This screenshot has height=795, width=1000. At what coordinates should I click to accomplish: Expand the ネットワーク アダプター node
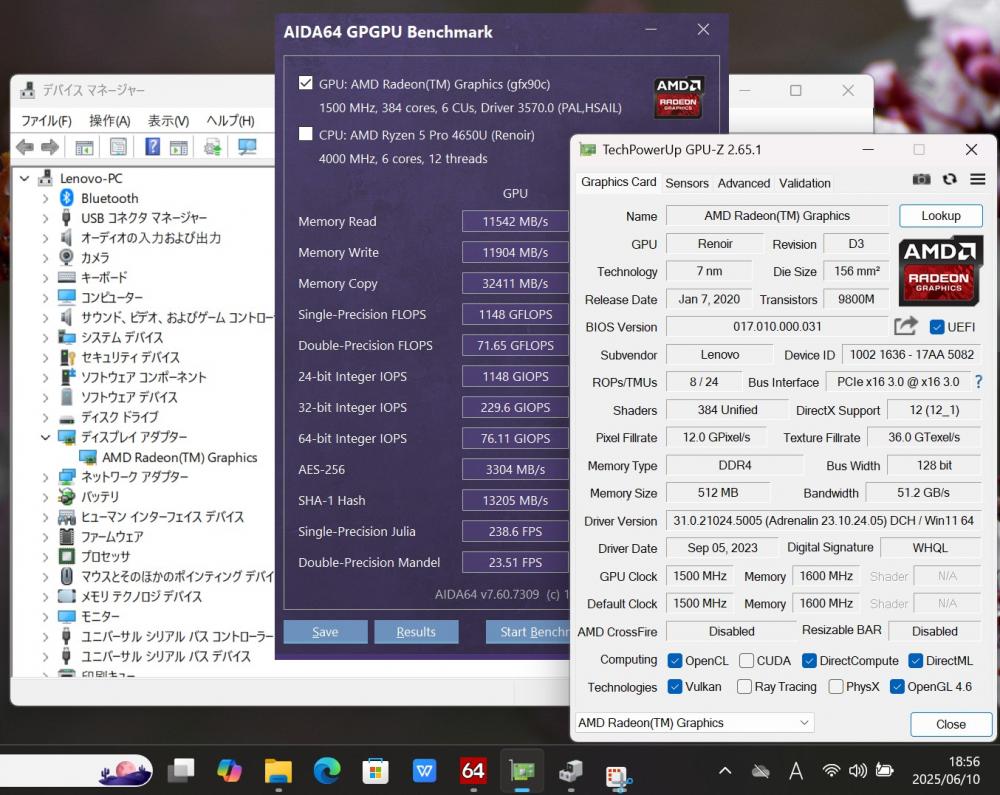(45, 477)
